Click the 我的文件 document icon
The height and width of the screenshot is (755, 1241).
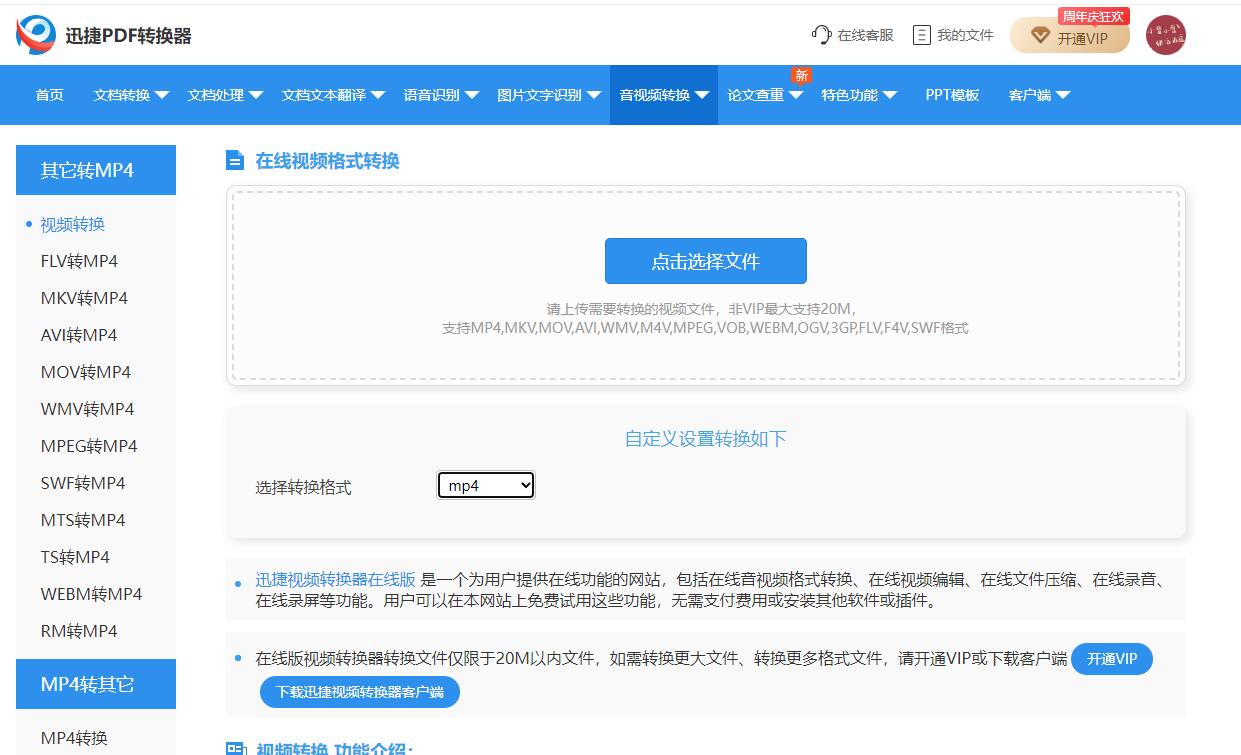pos(922,35)
